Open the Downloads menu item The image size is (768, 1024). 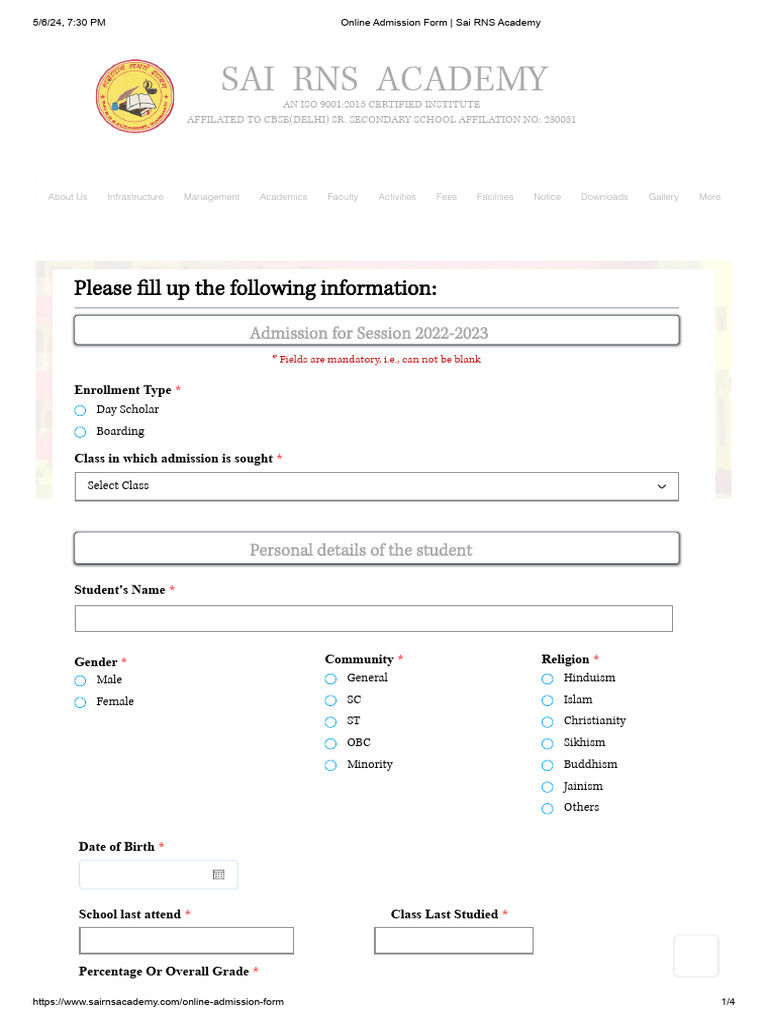(604, 197)
